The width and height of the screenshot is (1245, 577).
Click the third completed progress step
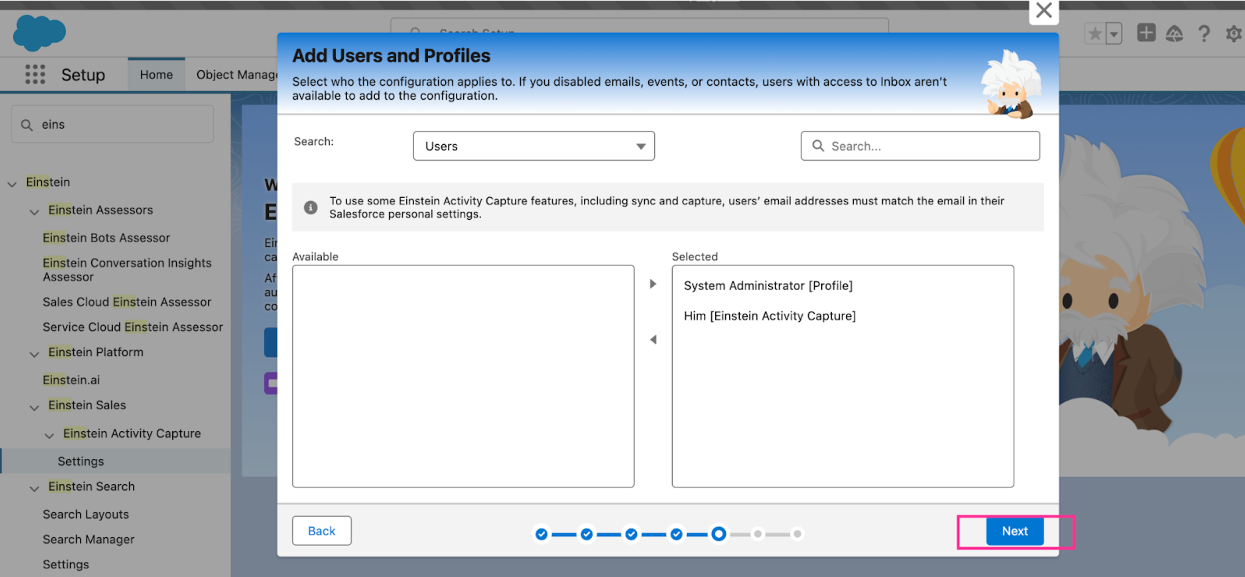pyautogui.click(x=631, y=534)
